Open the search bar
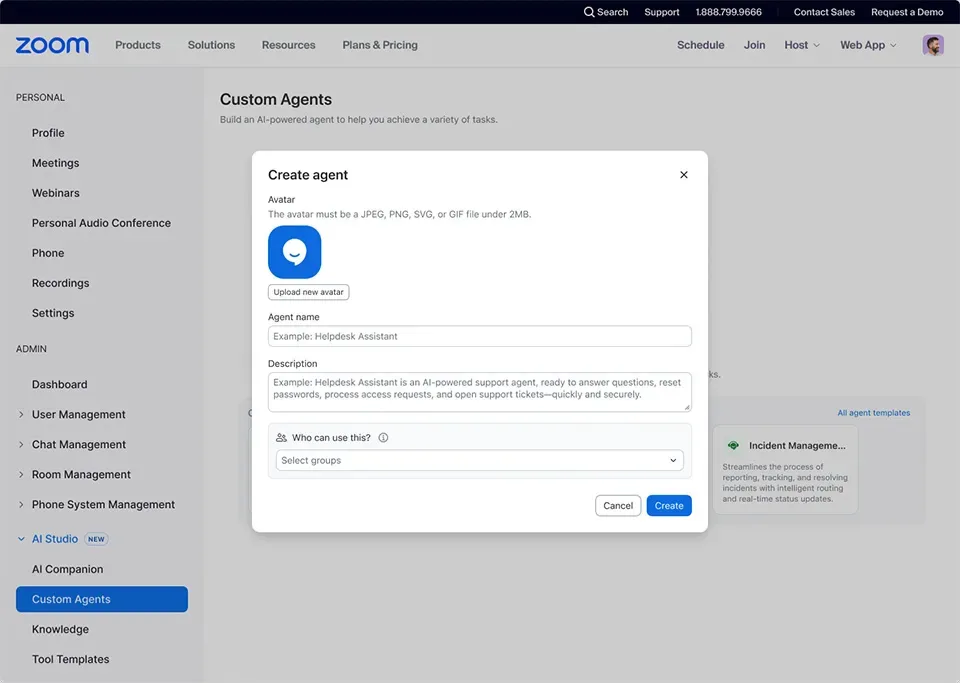The width and height of the screenshot is (960, 683). (607, 12)
